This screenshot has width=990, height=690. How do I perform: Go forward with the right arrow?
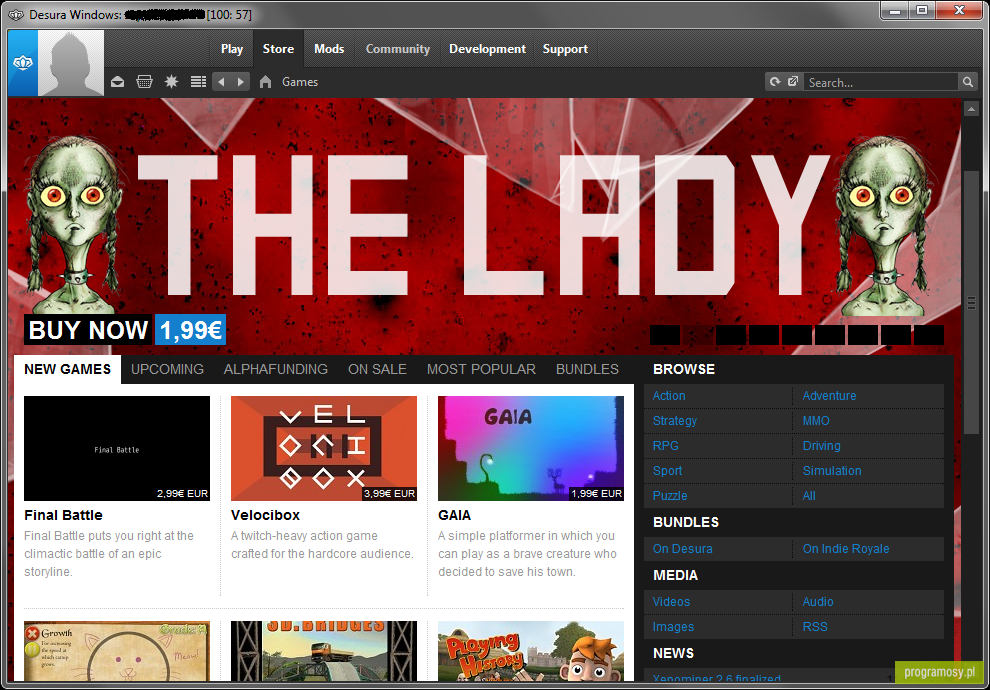pos(241,82)
